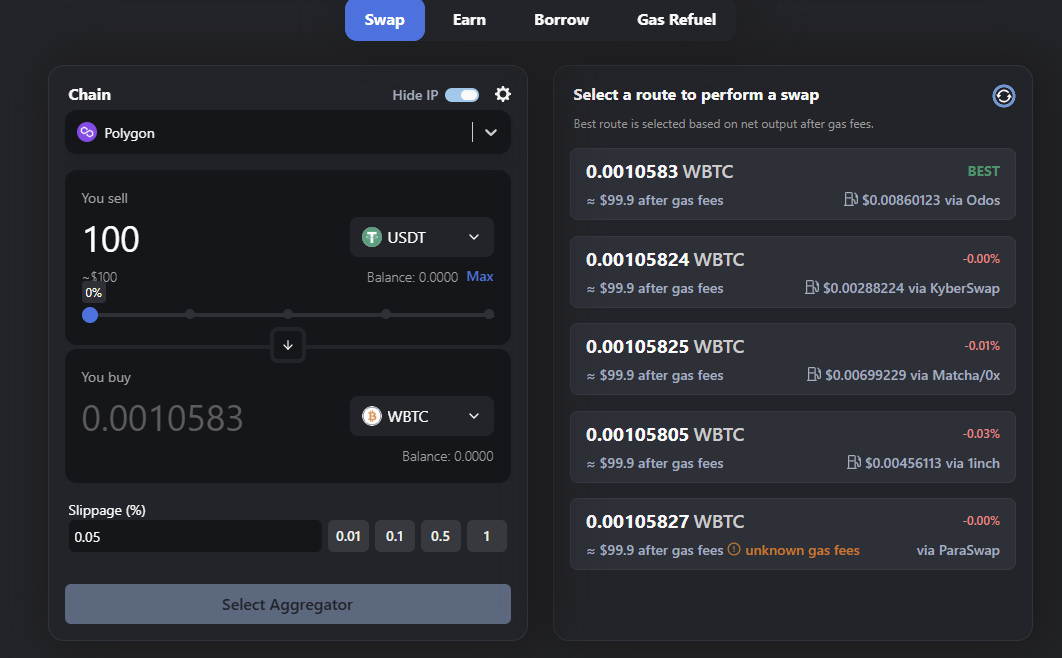Click the USDT token icon
The image size is (1062, 658).
tap(372, 237)
